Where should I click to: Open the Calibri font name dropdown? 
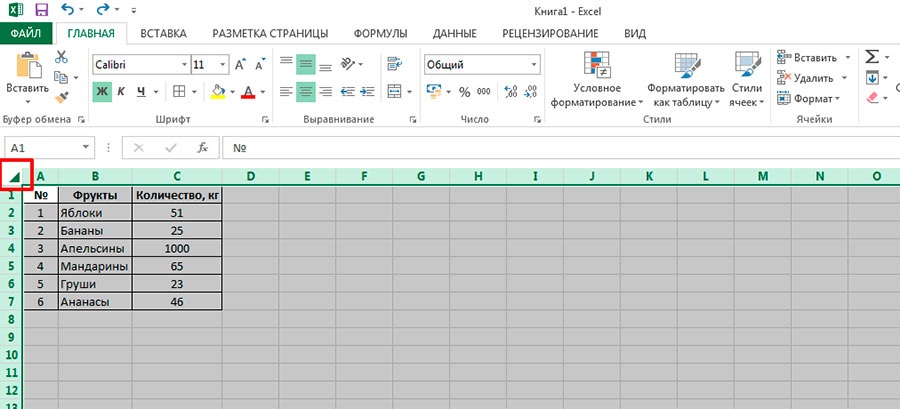click(183, 64)
